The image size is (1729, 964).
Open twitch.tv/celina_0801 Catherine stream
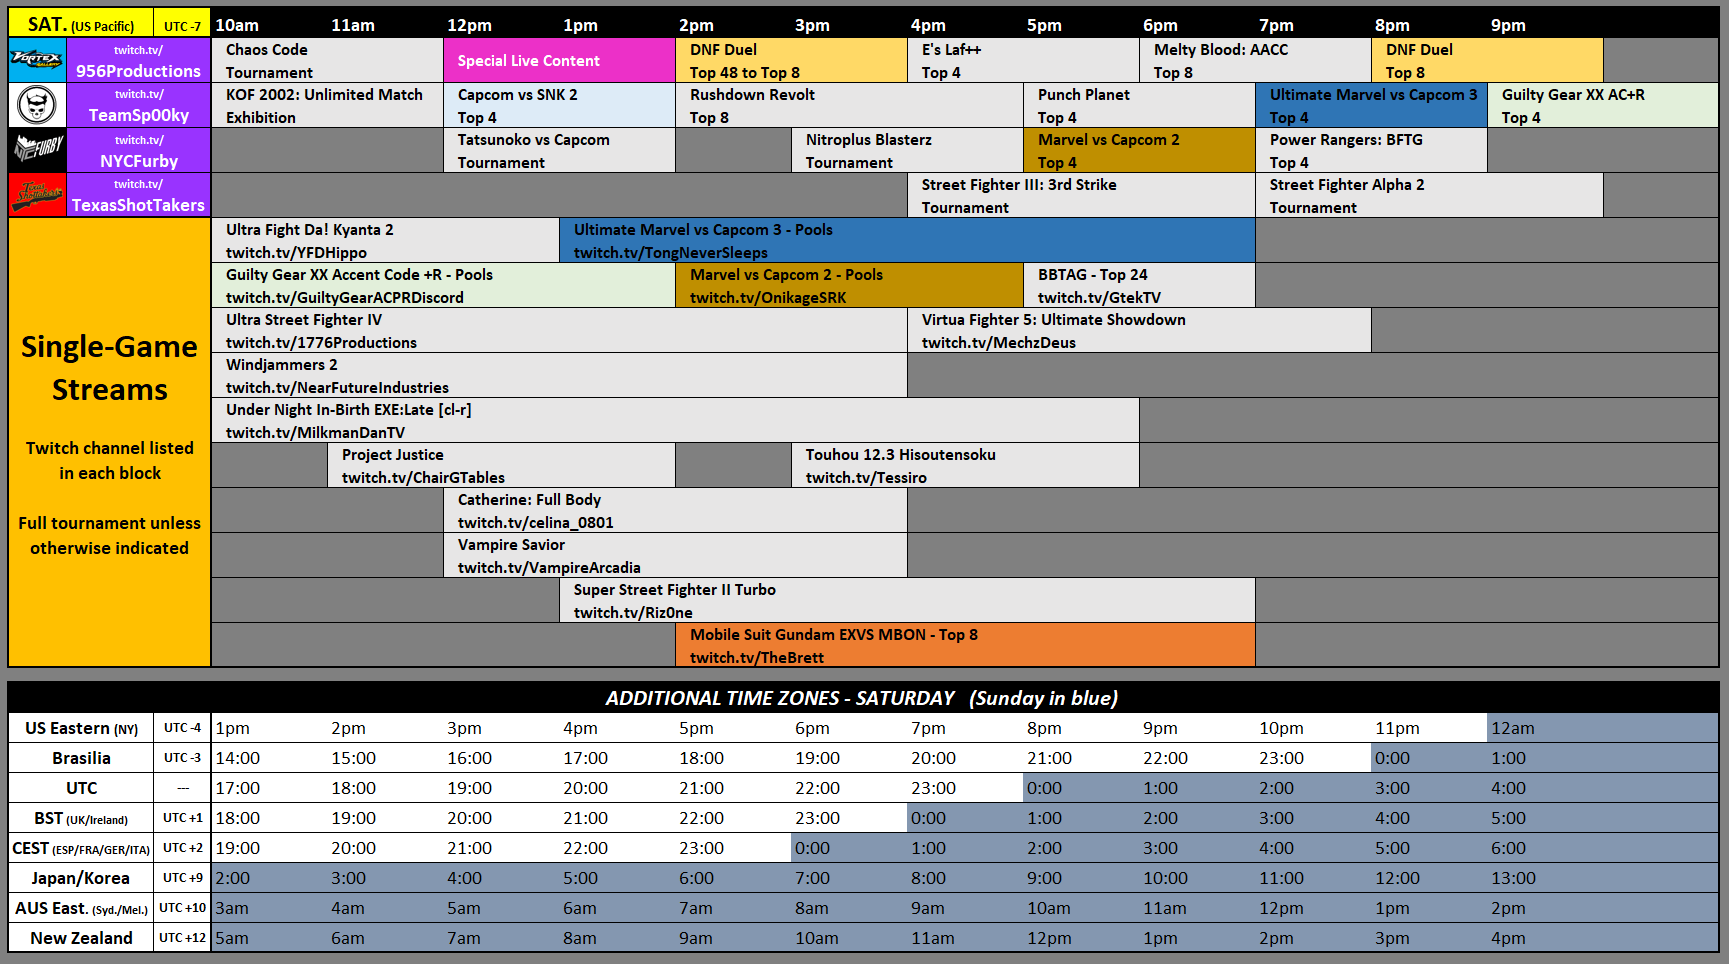pyautogui.click(x=675, y=510)
